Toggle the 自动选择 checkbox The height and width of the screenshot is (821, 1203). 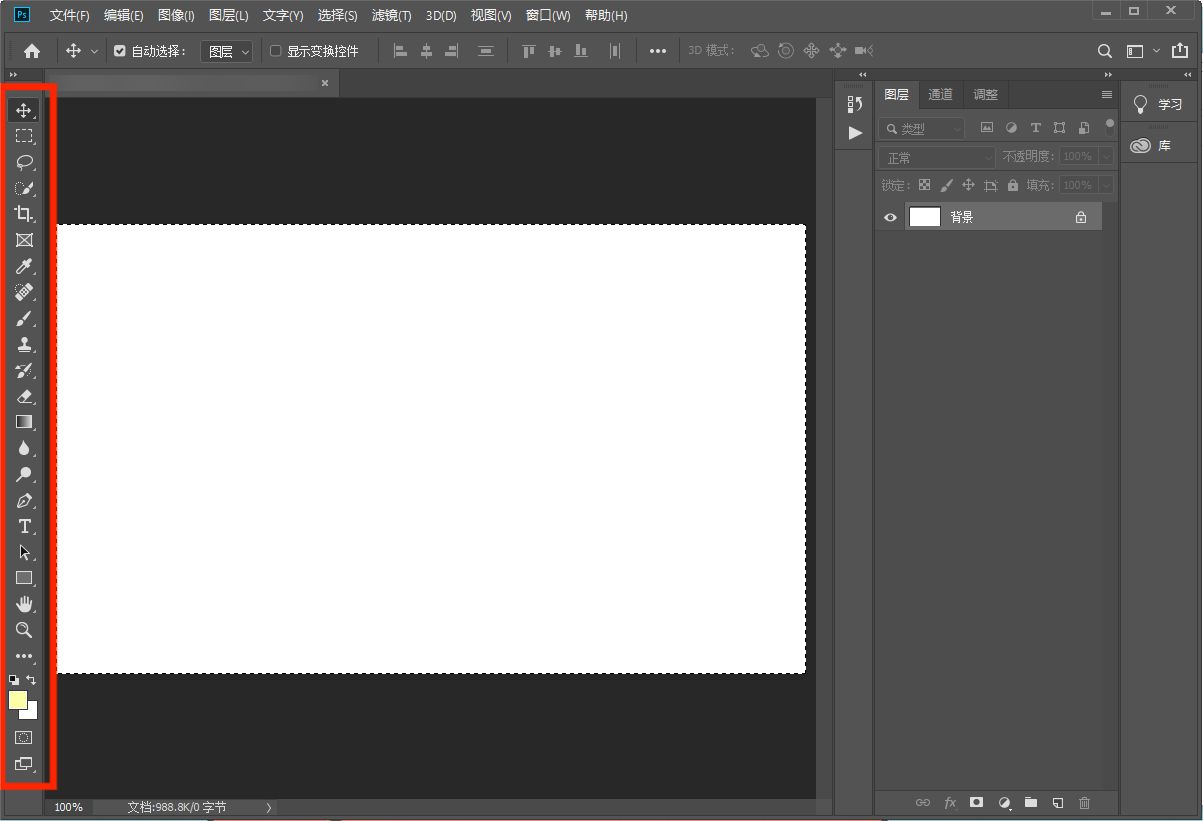(120, 51)
